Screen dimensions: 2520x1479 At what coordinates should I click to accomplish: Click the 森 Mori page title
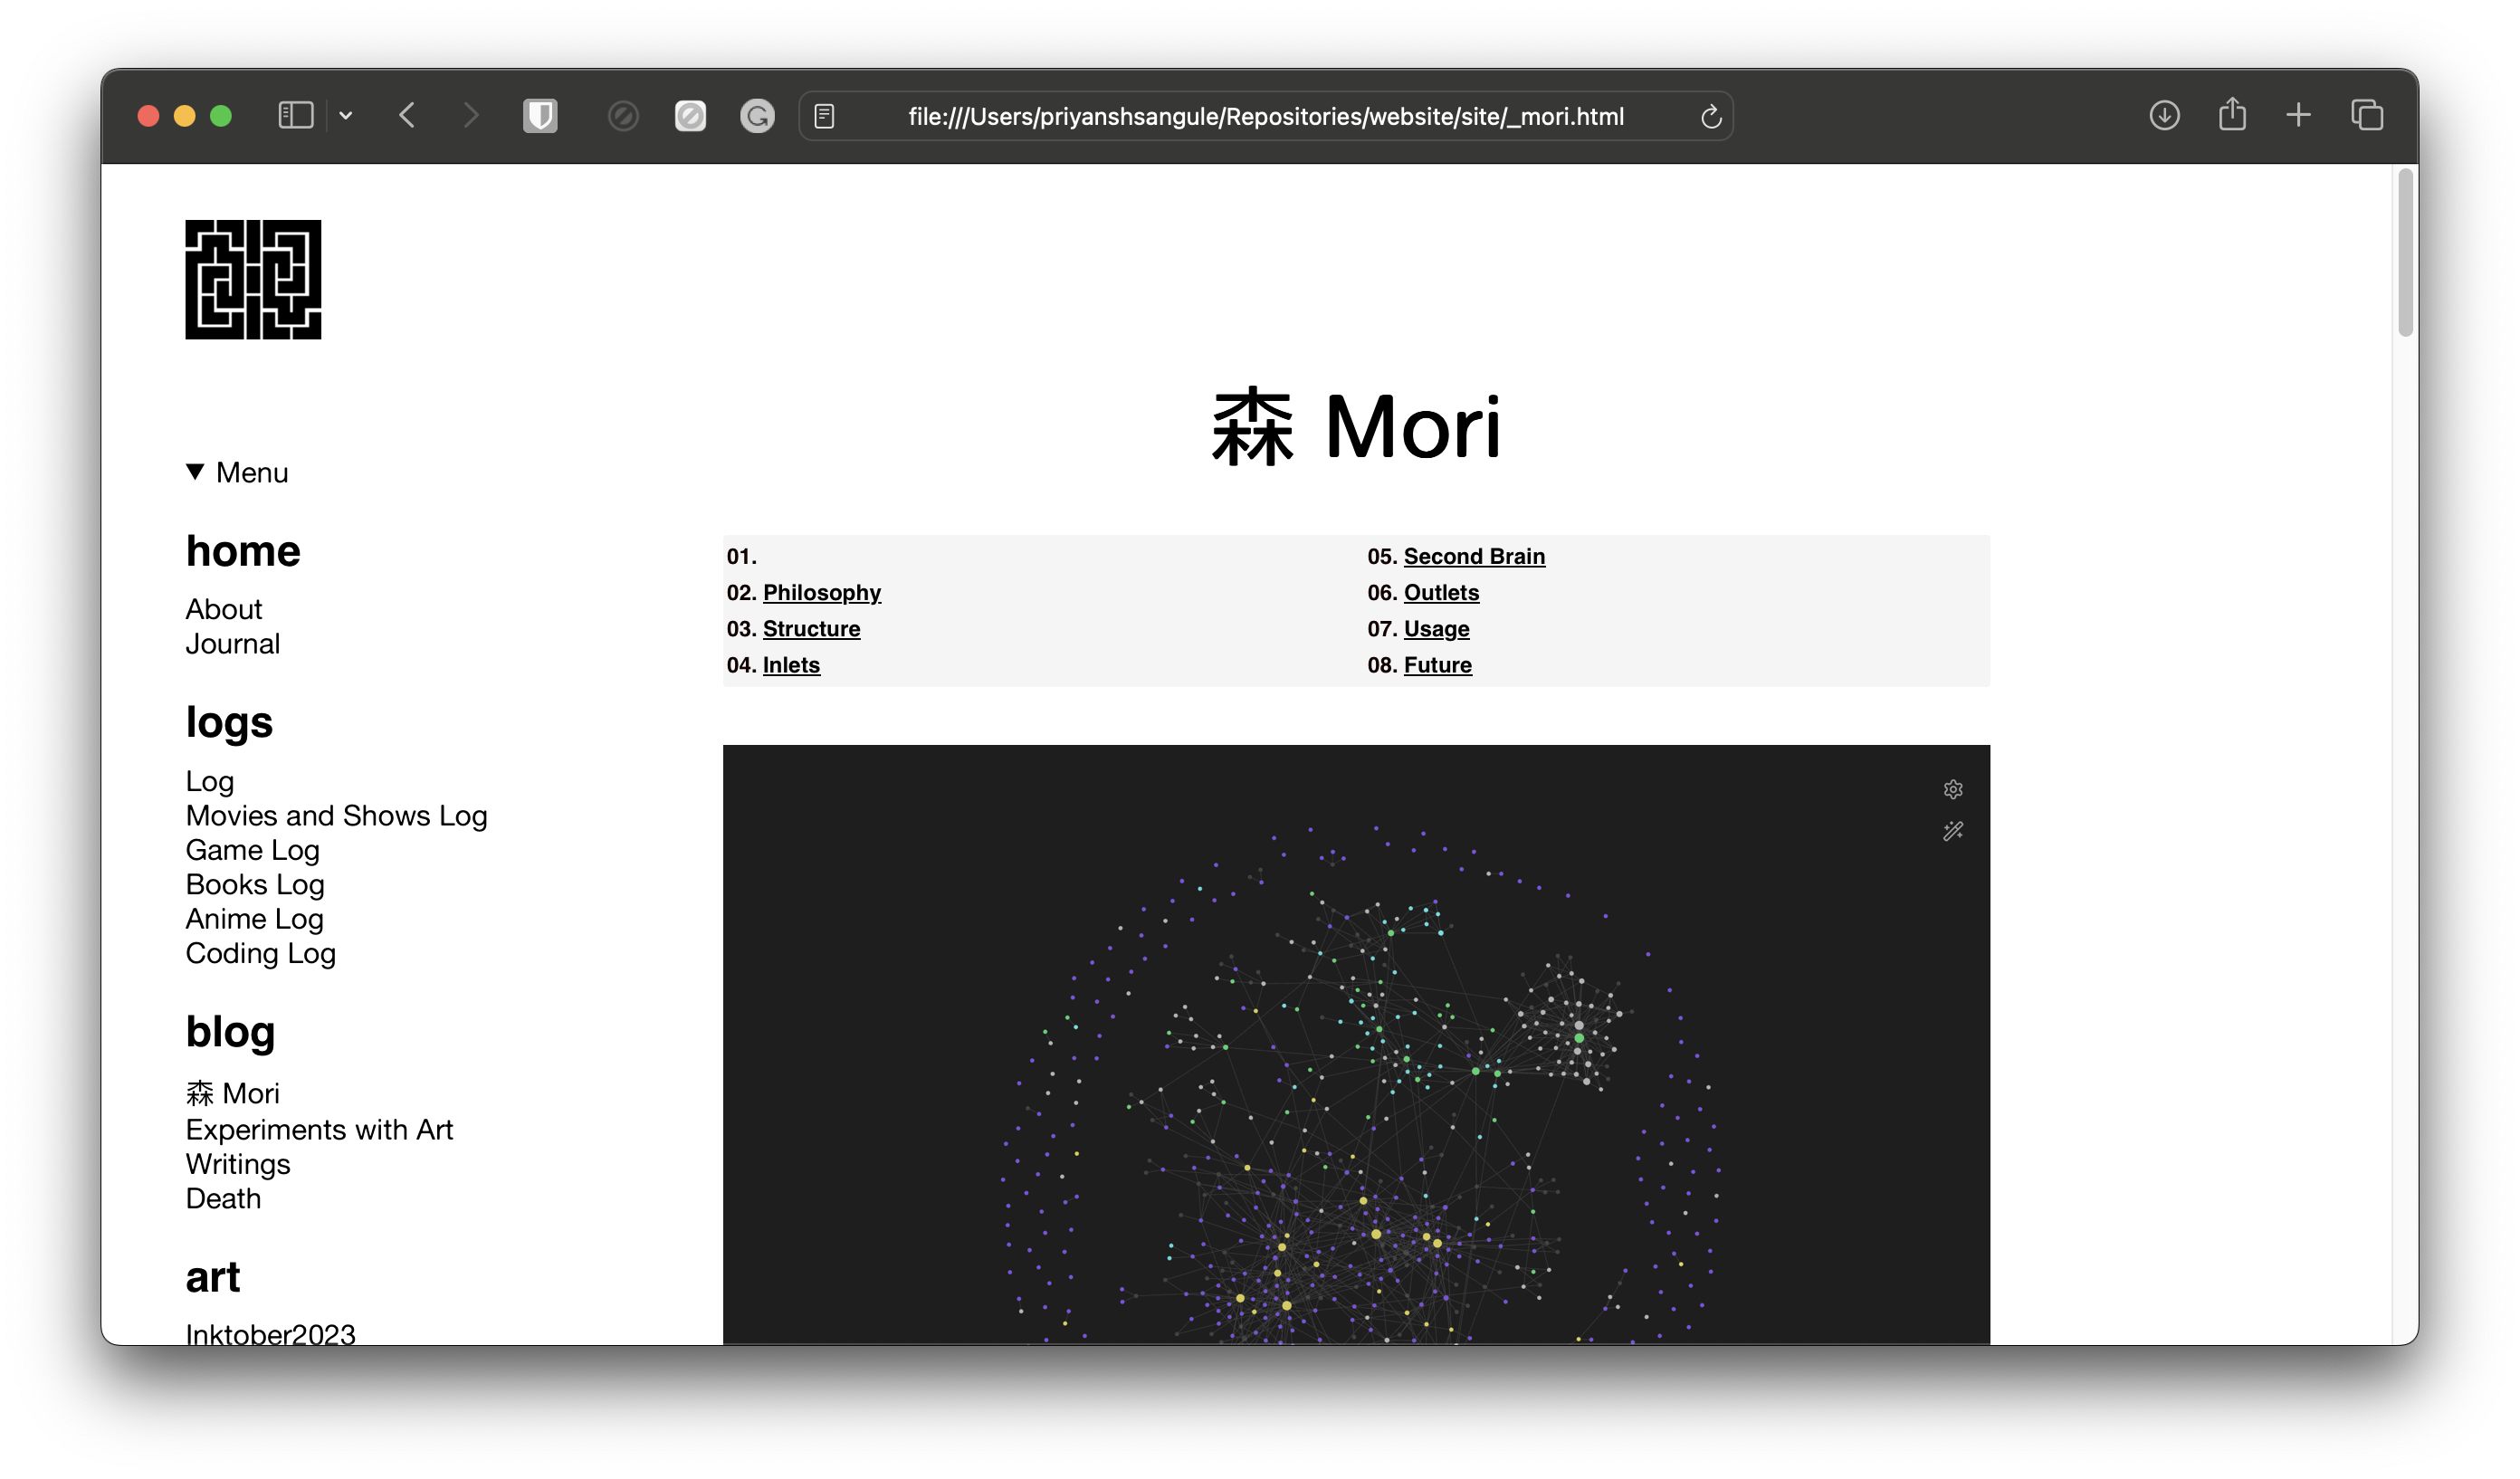1356,427
